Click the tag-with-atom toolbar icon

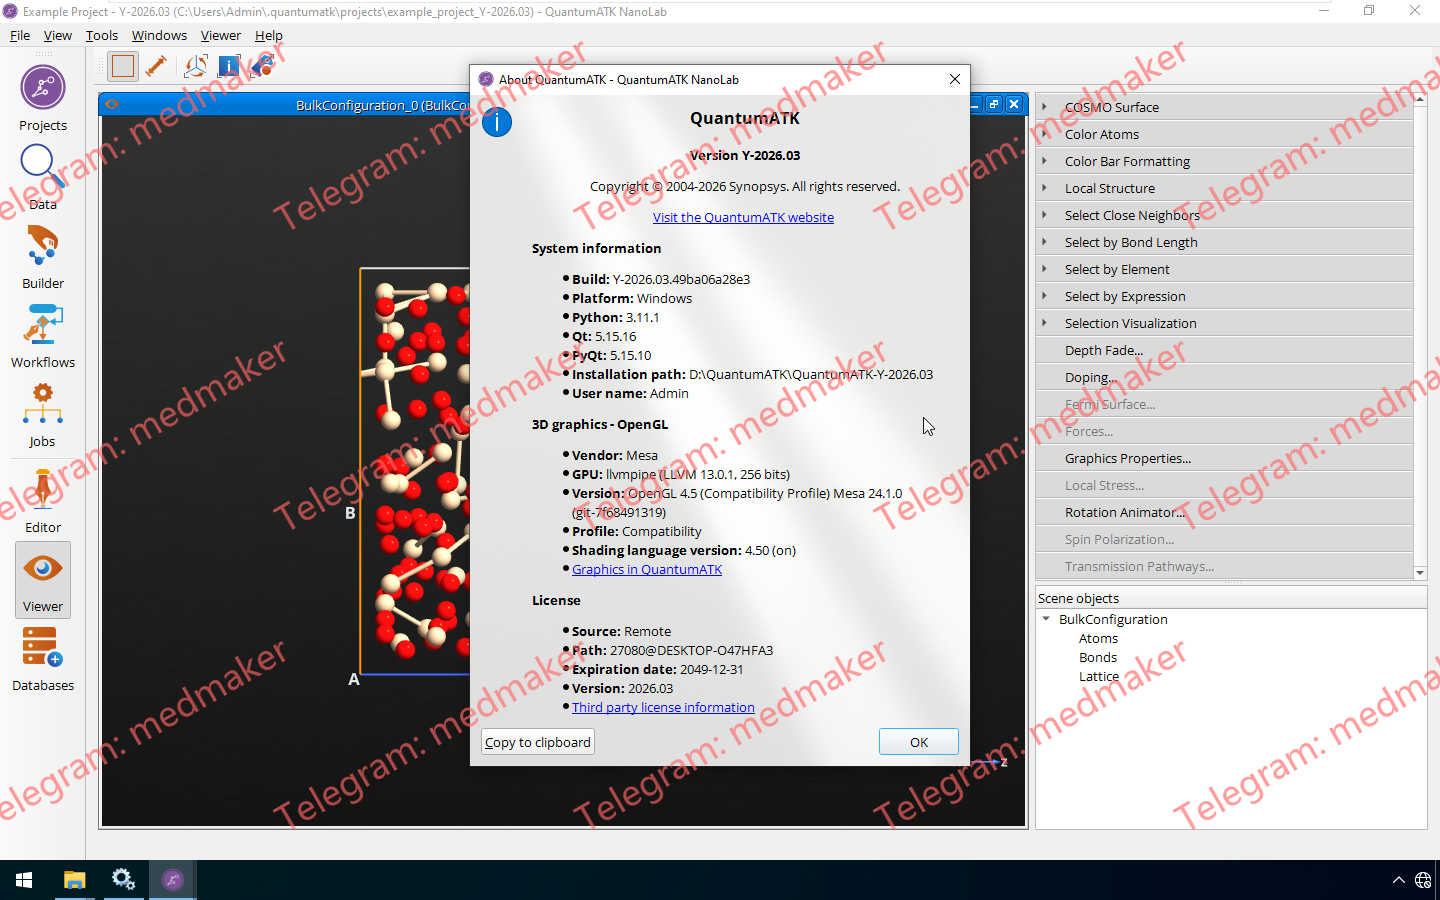tap(262, 66)
